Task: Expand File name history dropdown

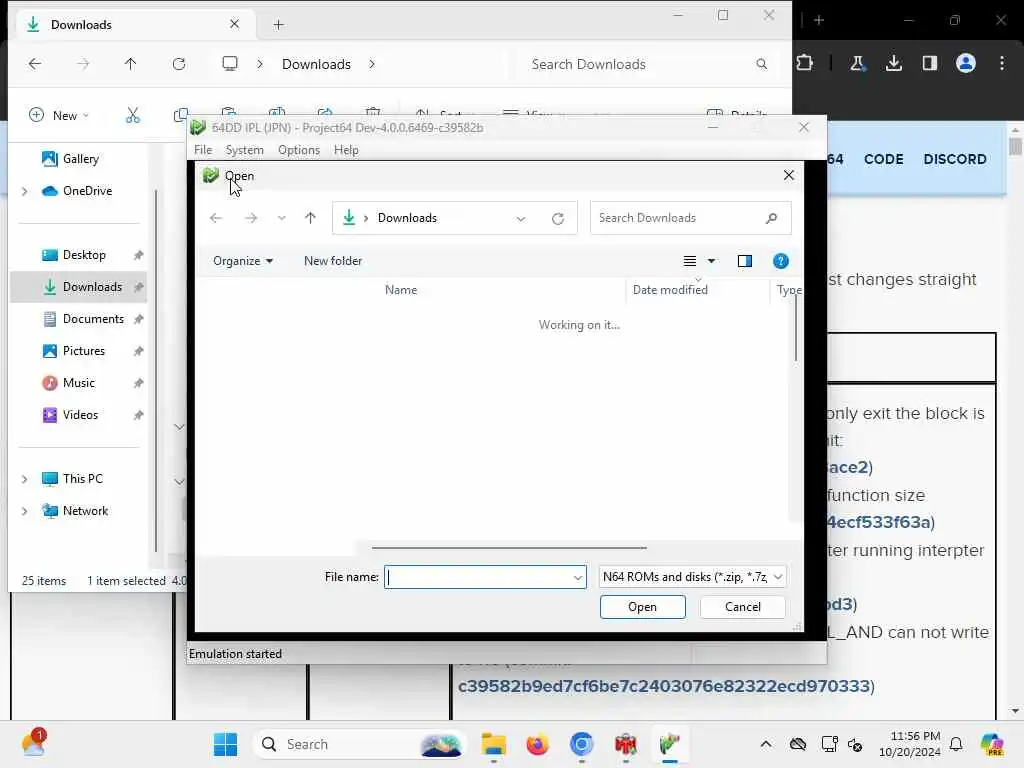Action: (x=578, y=577)
